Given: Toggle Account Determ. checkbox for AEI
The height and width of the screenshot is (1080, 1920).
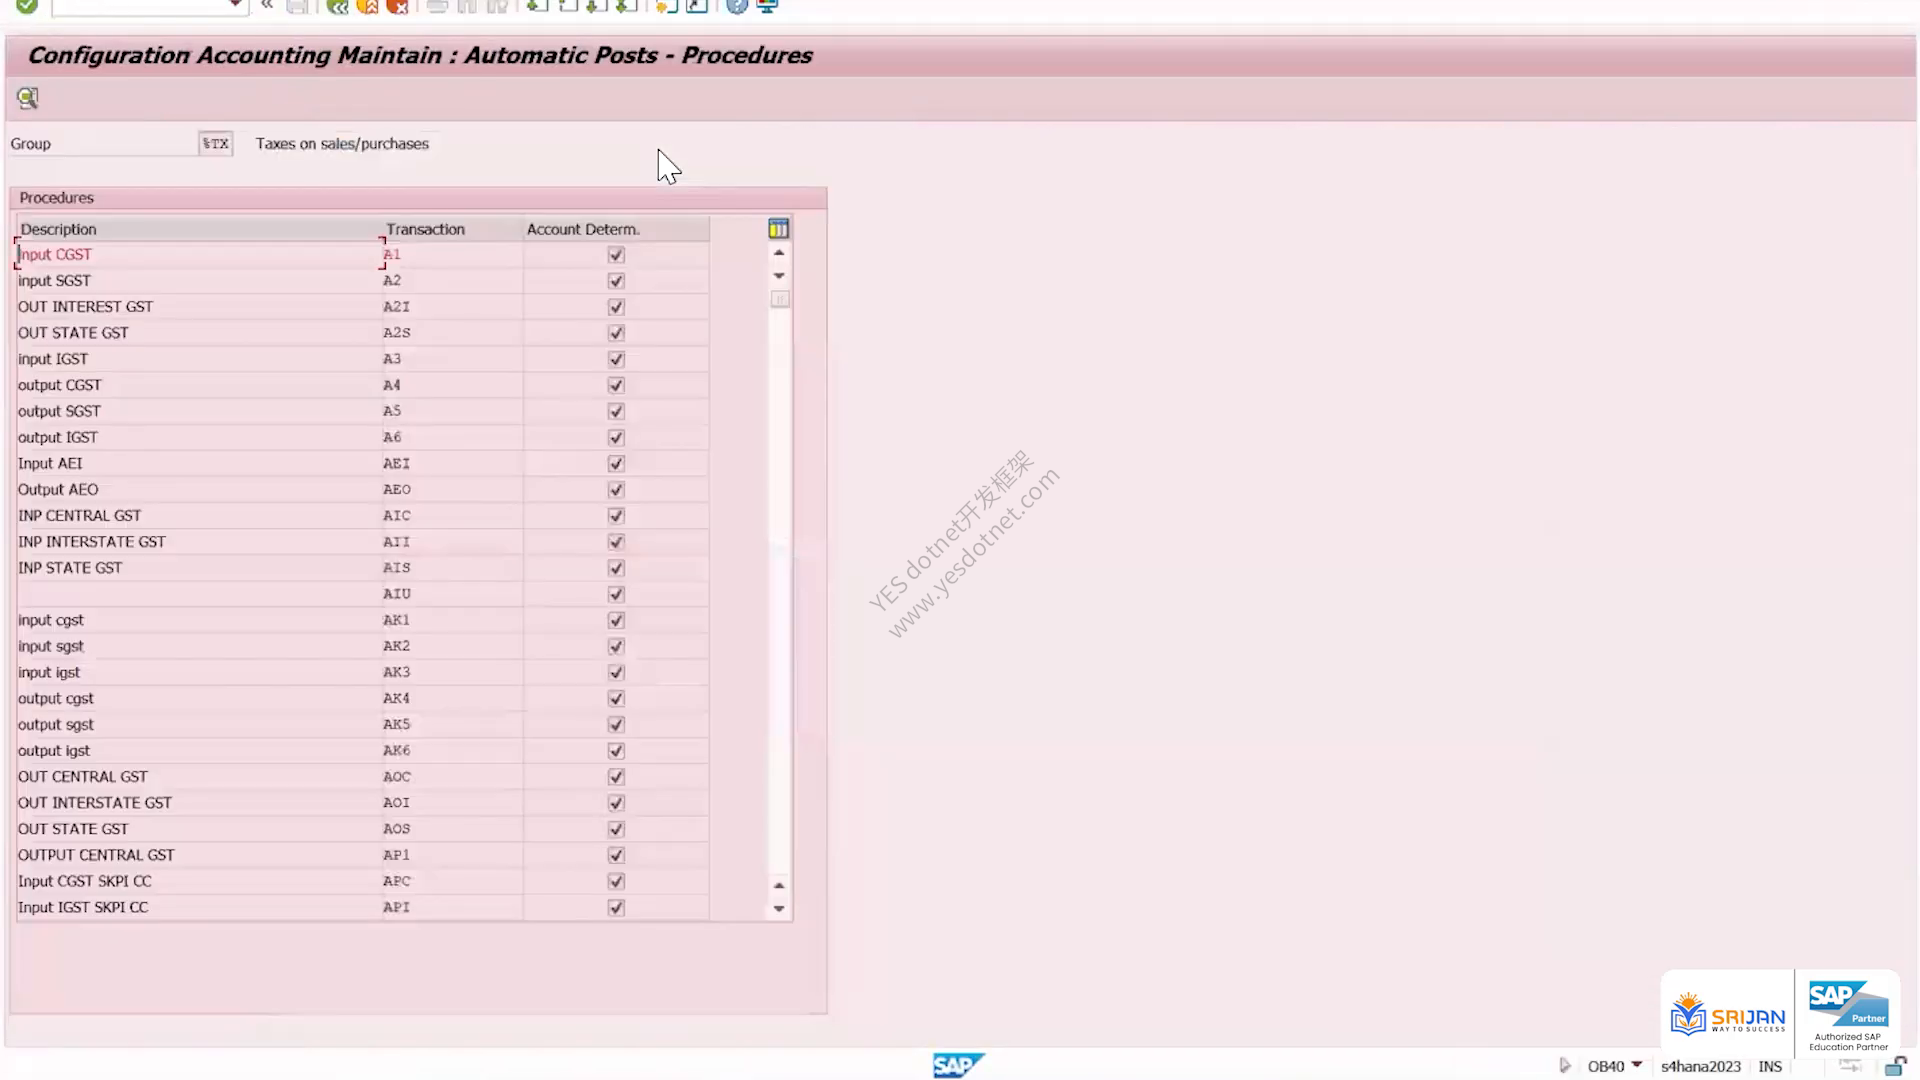Looking at the screenshot, I should pos(616,464).
